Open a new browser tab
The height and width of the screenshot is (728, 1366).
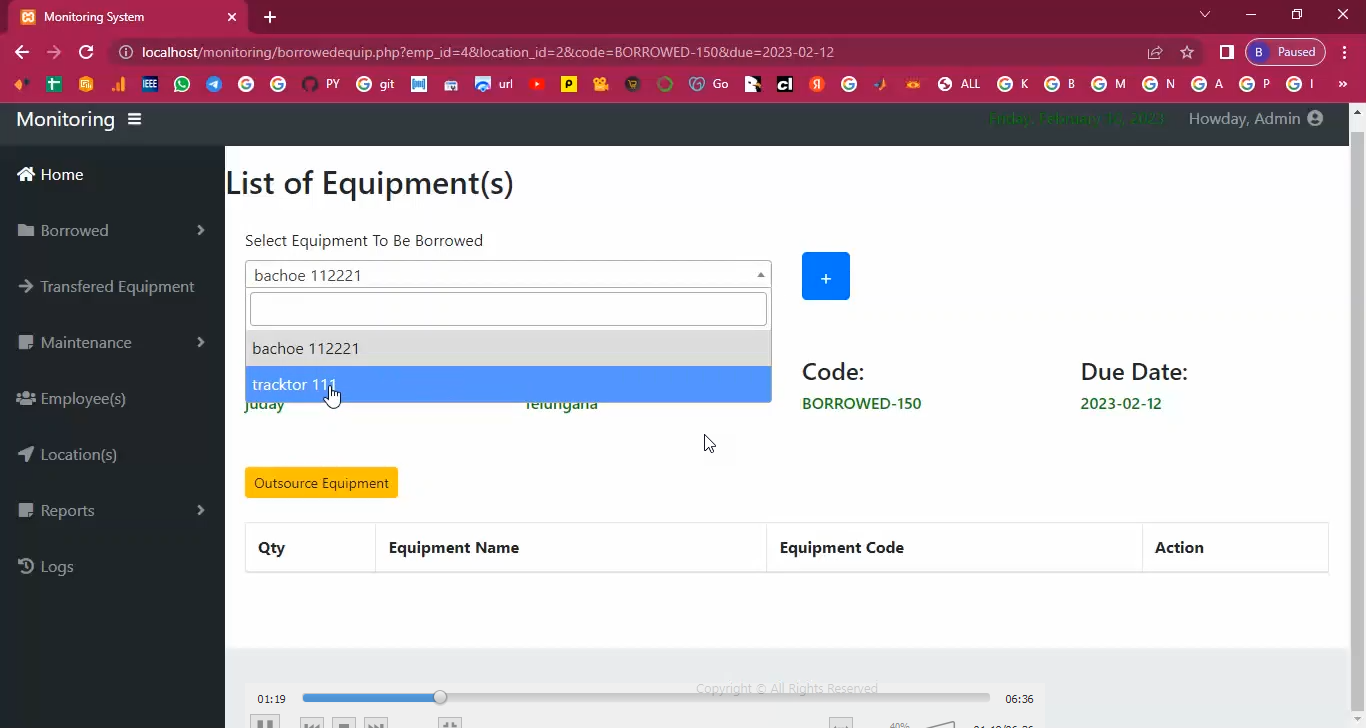[270, 17]
